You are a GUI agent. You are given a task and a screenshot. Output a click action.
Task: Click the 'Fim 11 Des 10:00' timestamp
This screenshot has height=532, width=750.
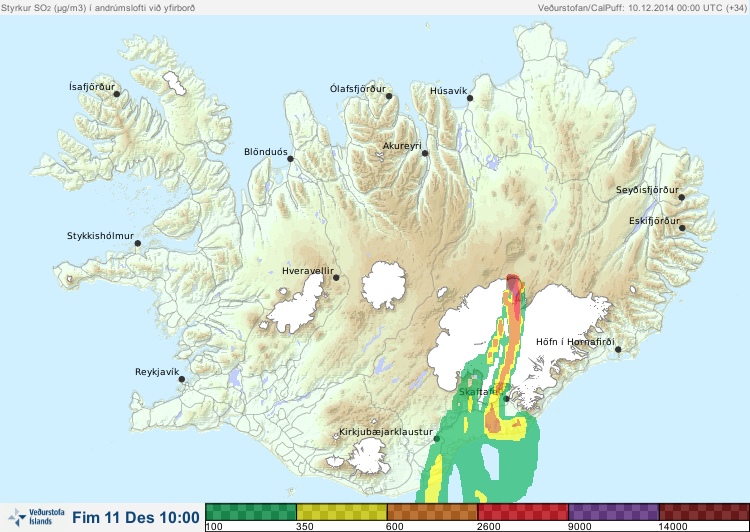pyautogui.click(x=136, y=518)
